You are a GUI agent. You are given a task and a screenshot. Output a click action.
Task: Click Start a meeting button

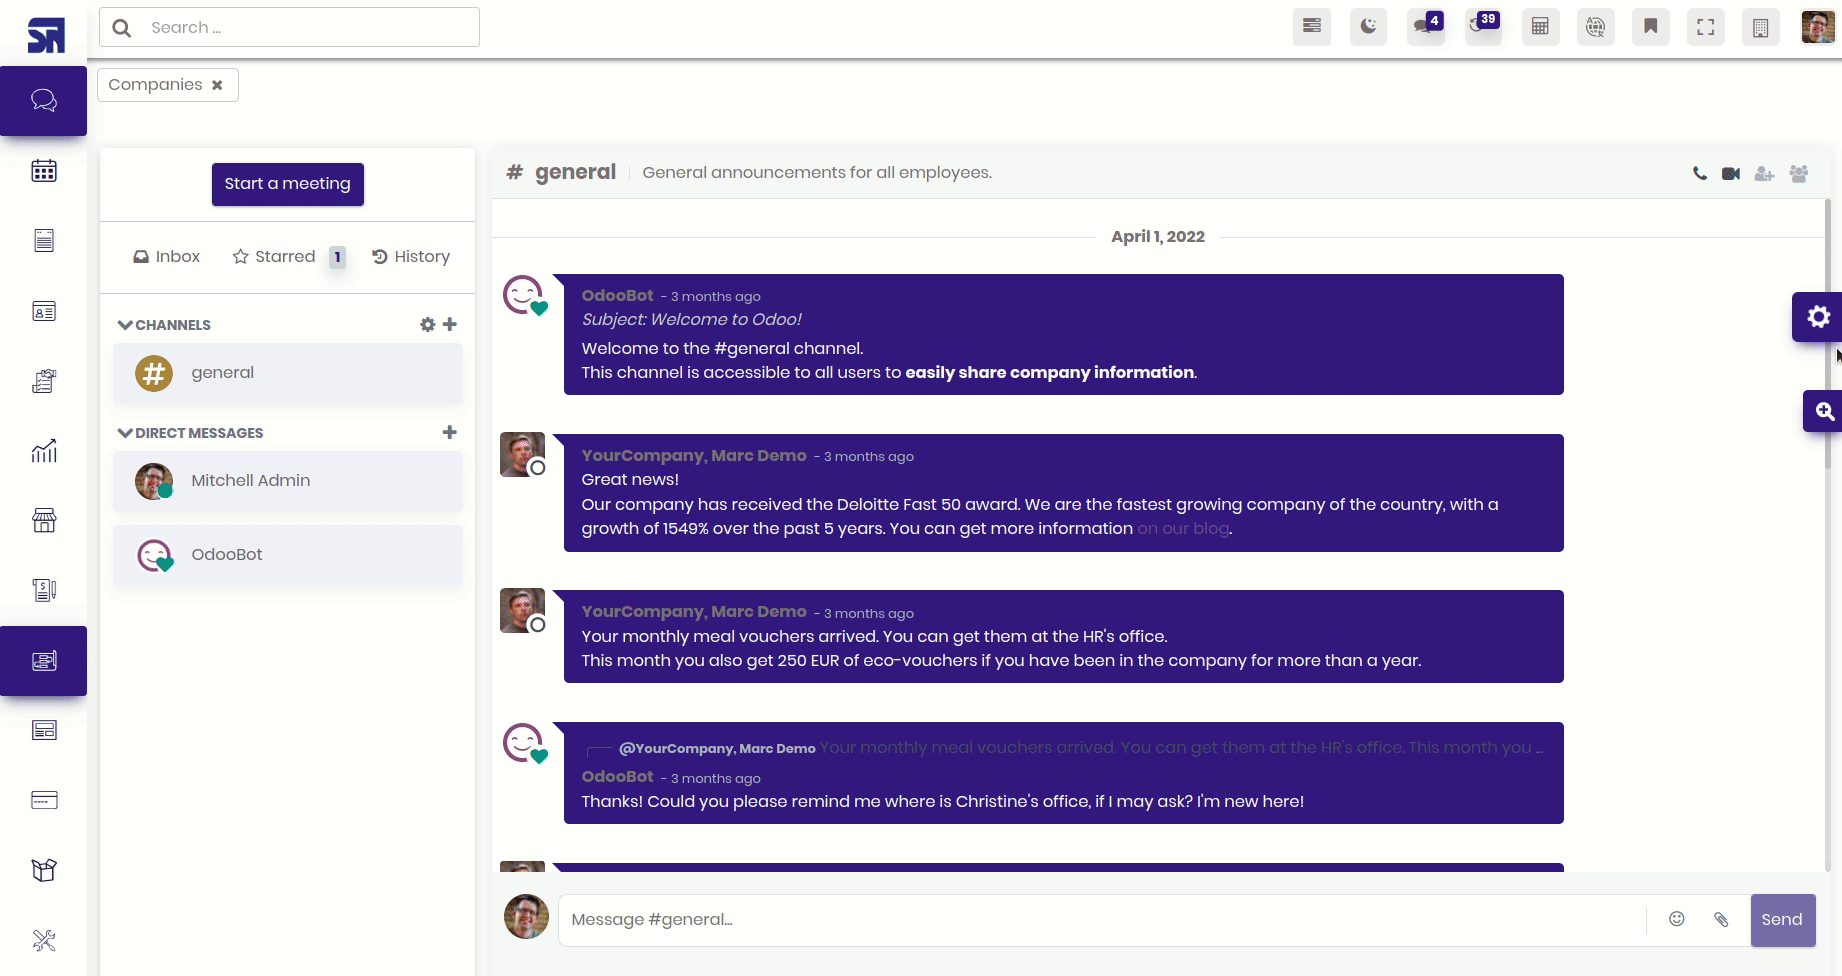[x=288, y=184]
